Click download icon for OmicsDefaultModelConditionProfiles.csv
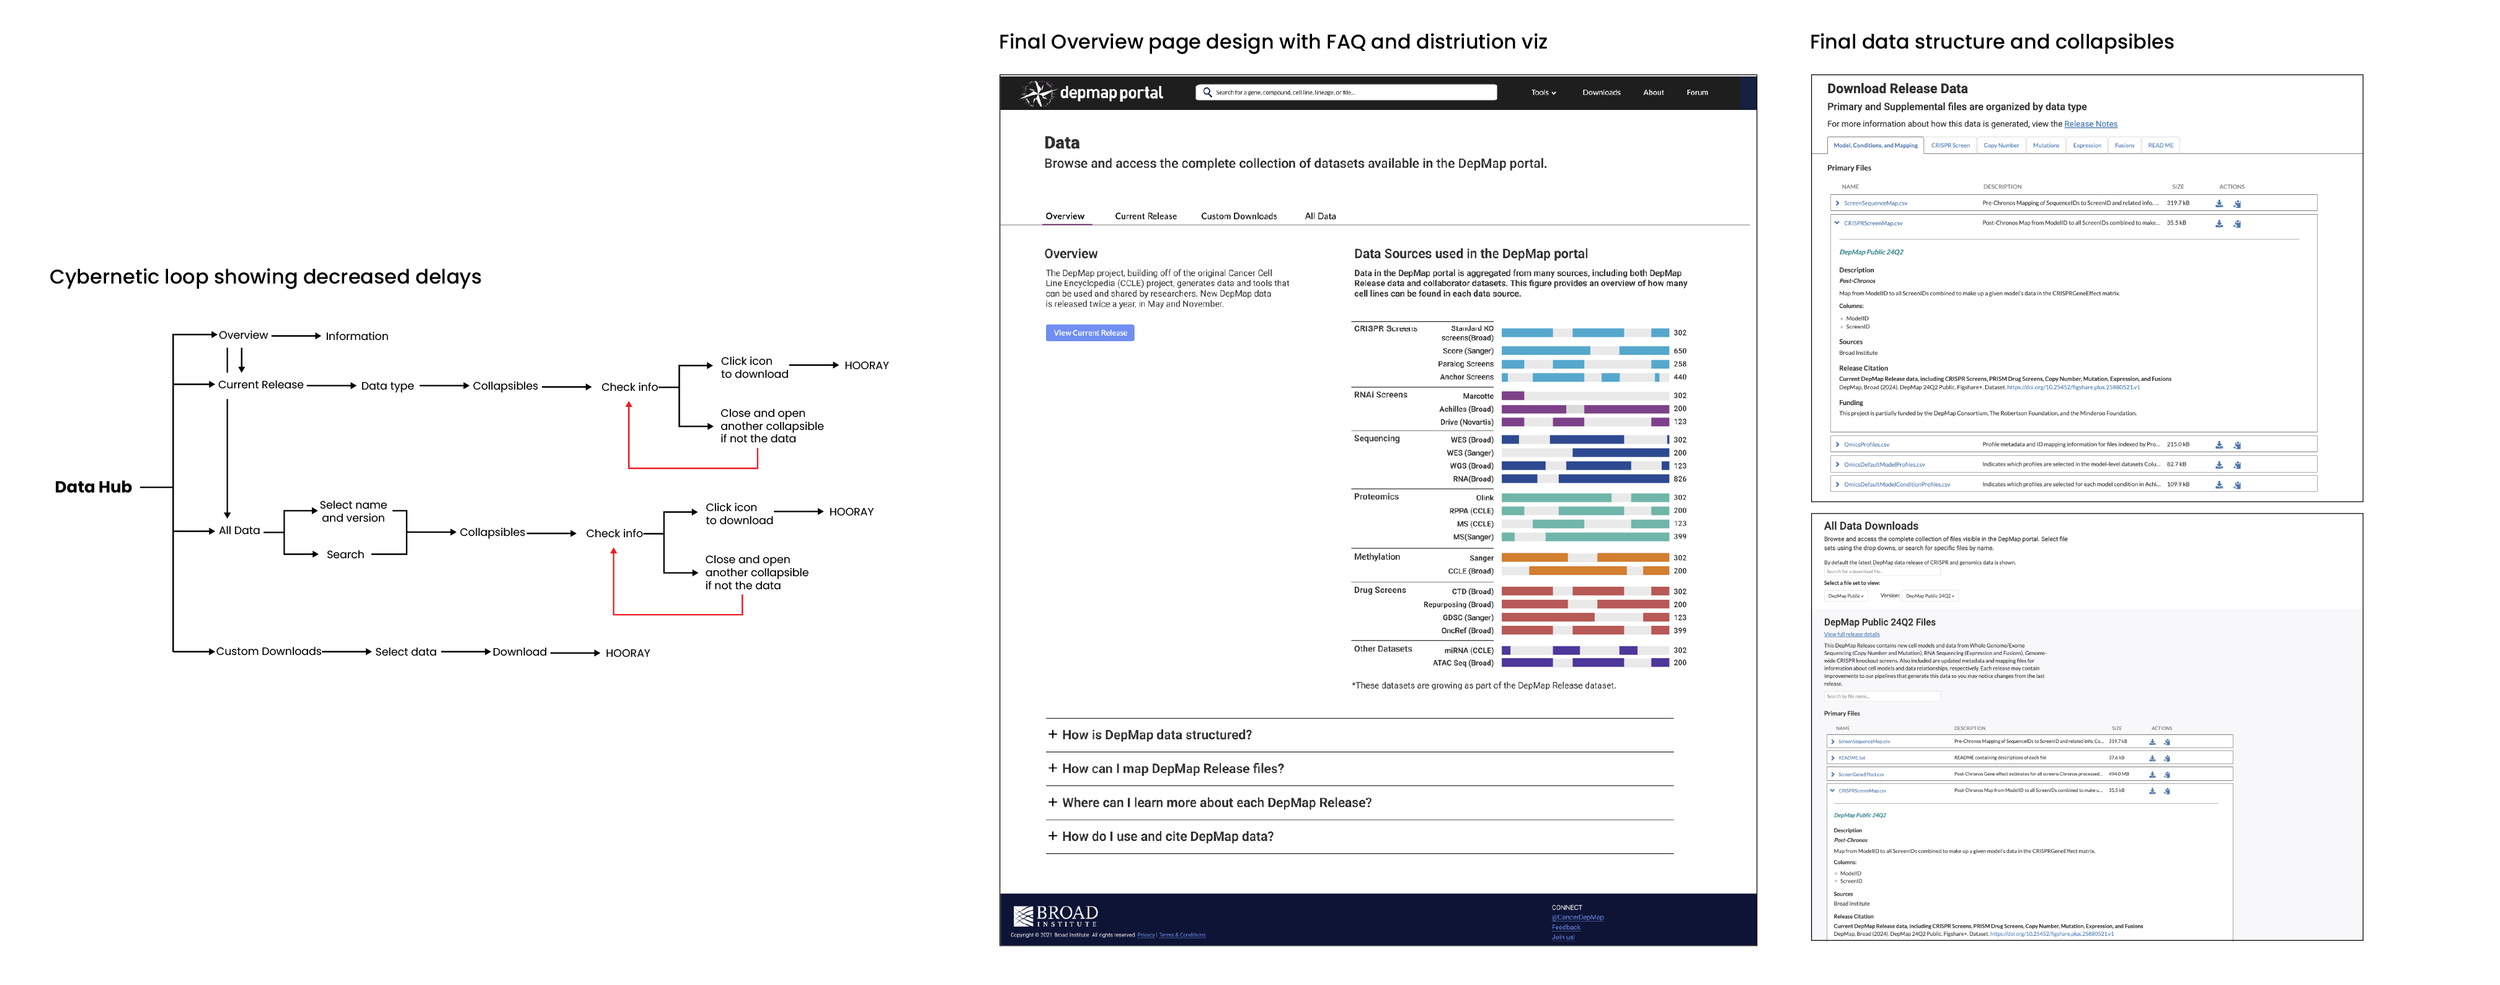2500x985 pixels. [2219, 485]
